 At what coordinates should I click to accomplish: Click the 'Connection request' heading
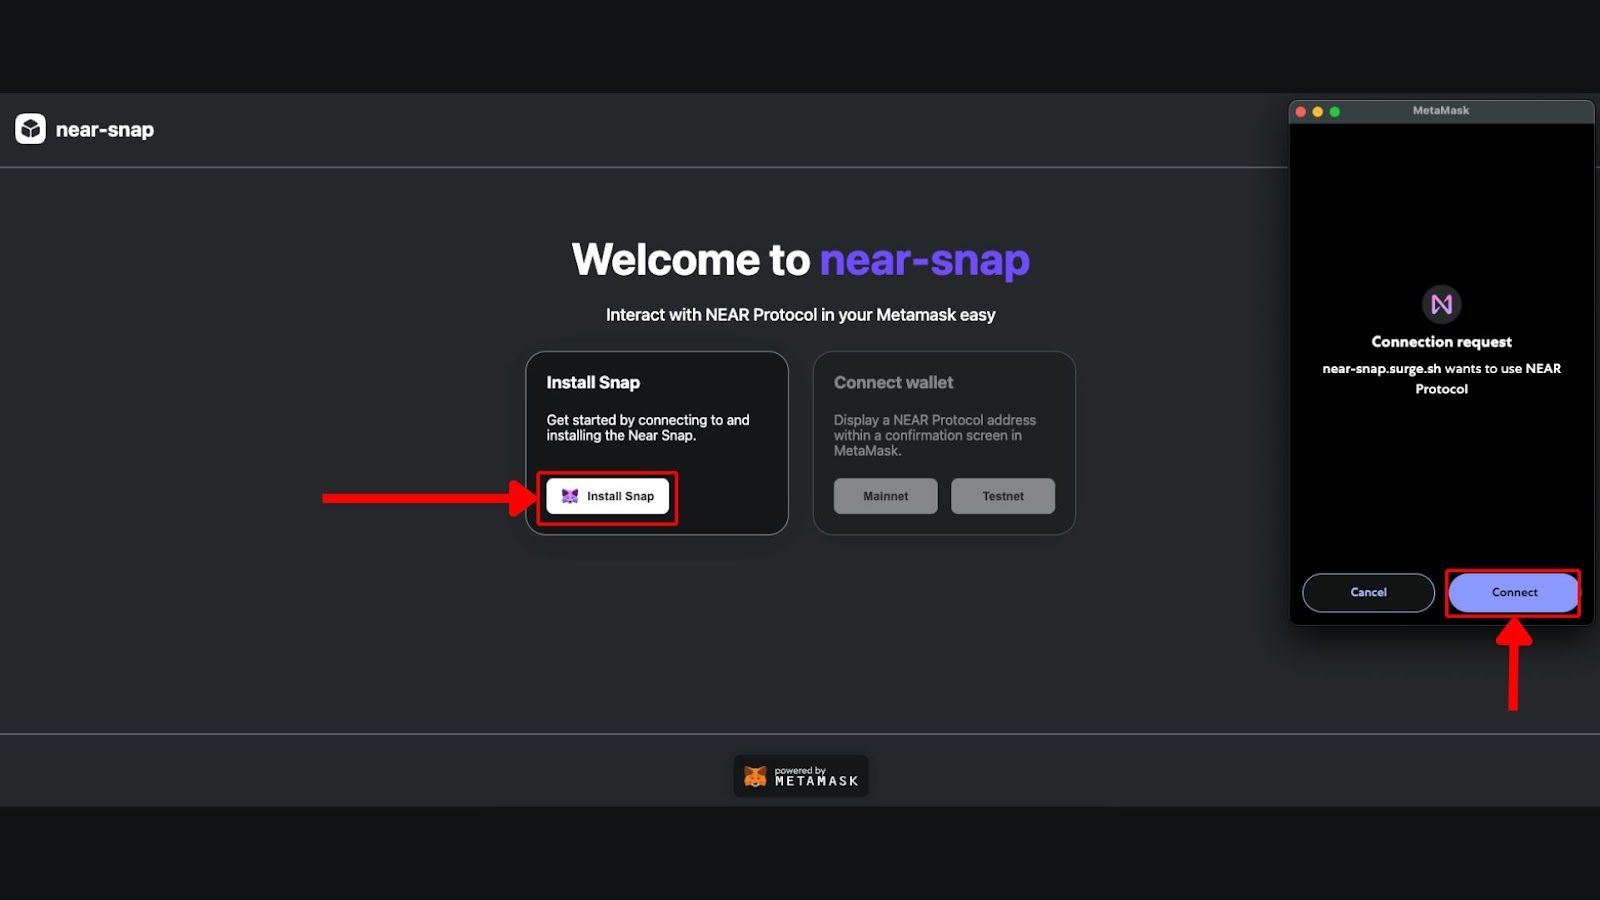[1441, 342]
